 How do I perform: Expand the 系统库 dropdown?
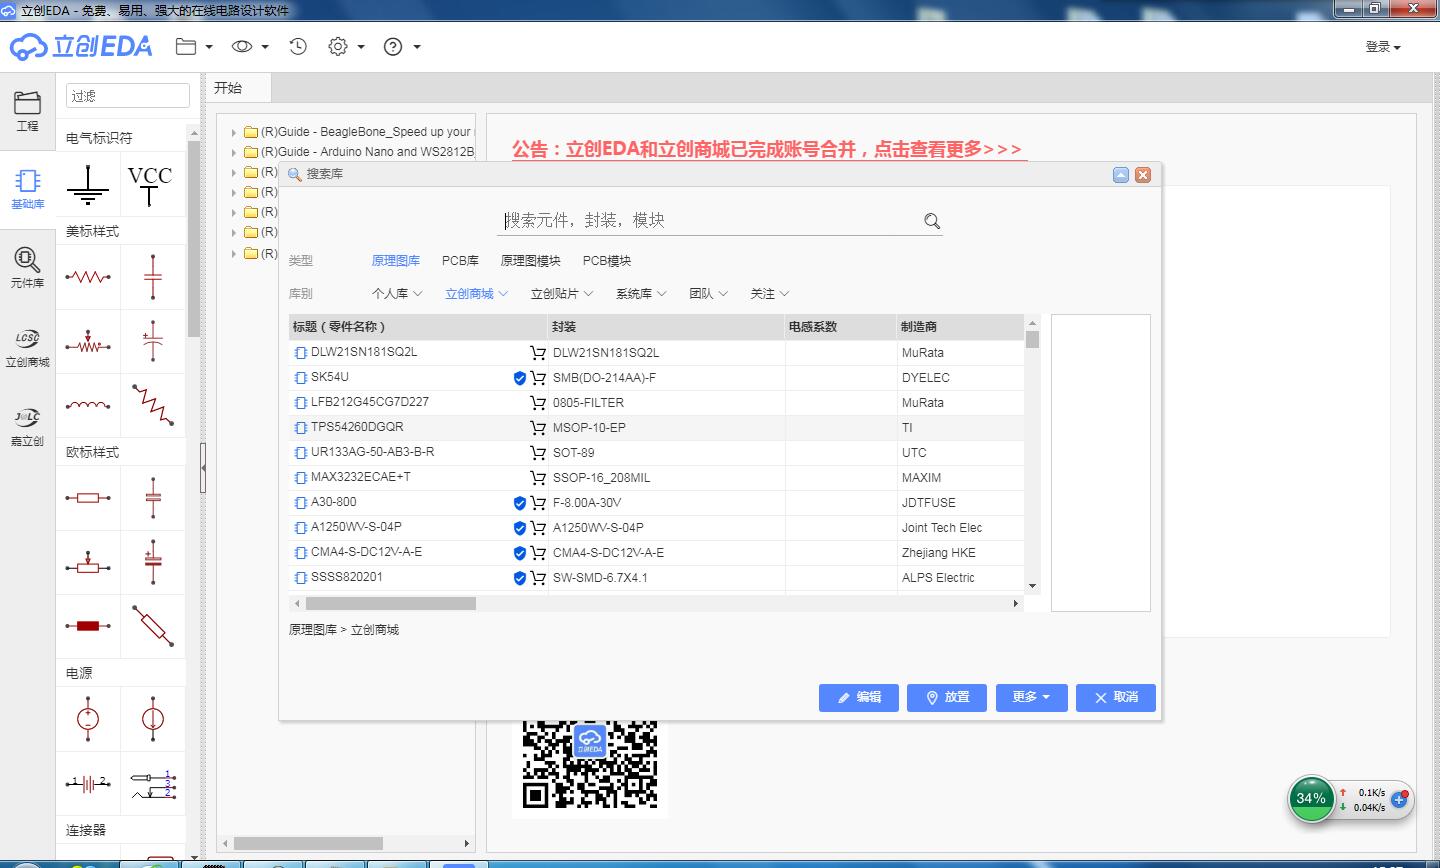(x=641, y=294)
